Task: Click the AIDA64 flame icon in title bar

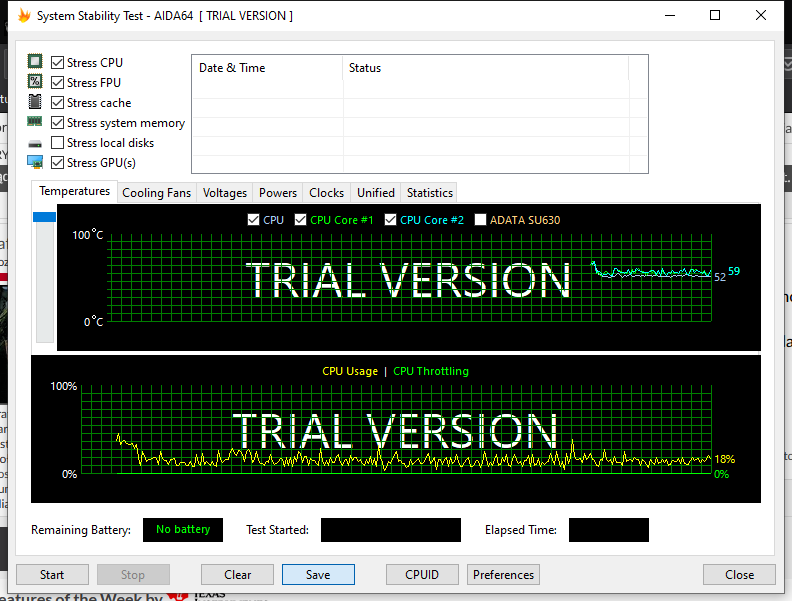Action: click(x=24, y=15)
